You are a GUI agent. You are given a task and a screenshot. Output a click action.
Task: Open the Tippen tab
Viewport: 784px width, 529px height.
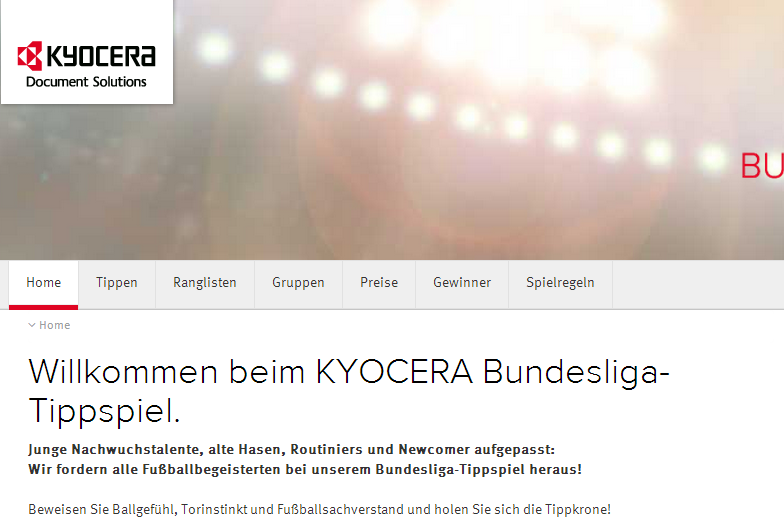coord(116,284)
